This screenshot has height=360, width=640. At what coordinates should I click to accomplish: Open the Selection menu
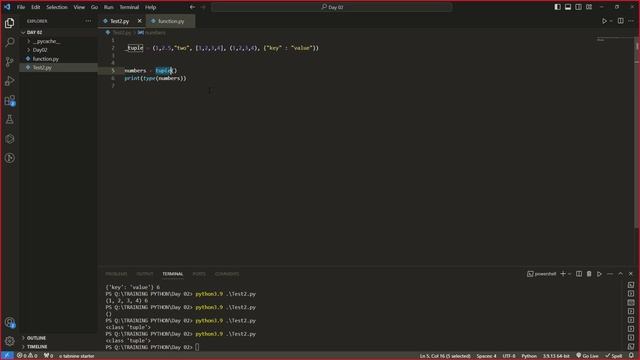click(57, 7)
